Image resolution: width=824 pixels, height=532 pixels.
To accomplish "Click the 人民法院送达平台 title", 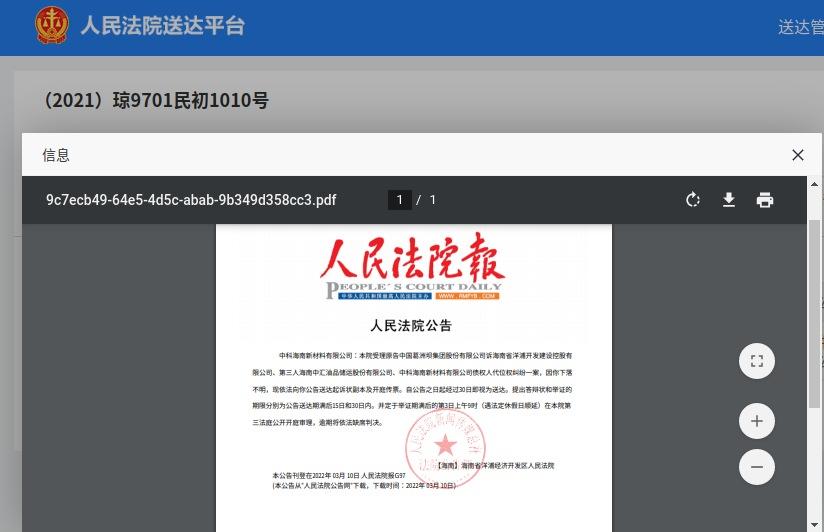I will pyautogui.click(x=162, y=26).
